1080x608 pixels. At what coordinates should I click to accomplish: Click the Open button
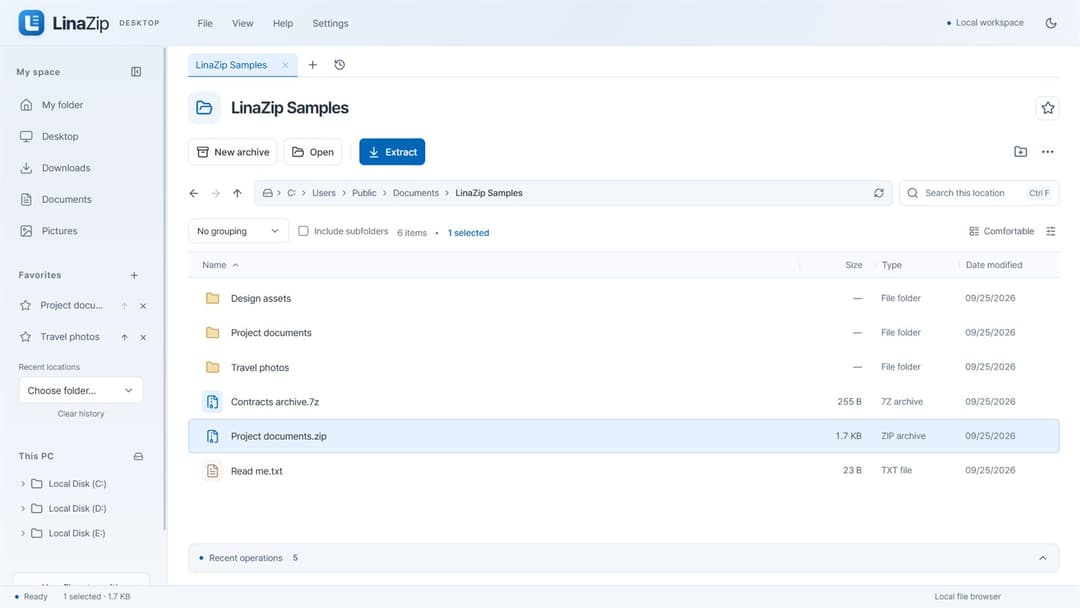click(x=313, y=152)
